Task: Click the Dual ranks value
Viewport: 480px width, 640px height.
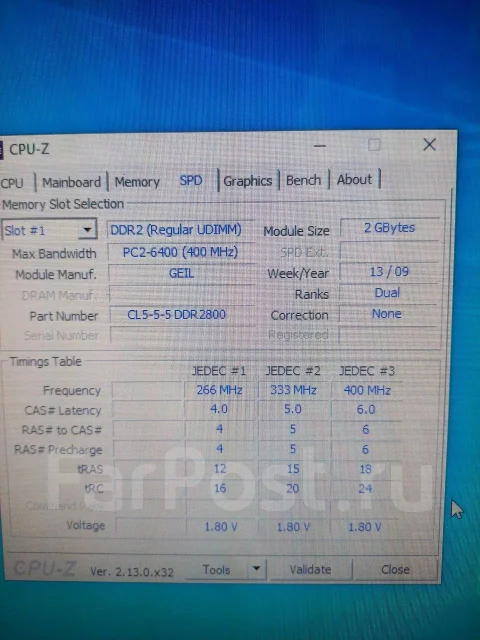Action: click(x=387, y=293)
